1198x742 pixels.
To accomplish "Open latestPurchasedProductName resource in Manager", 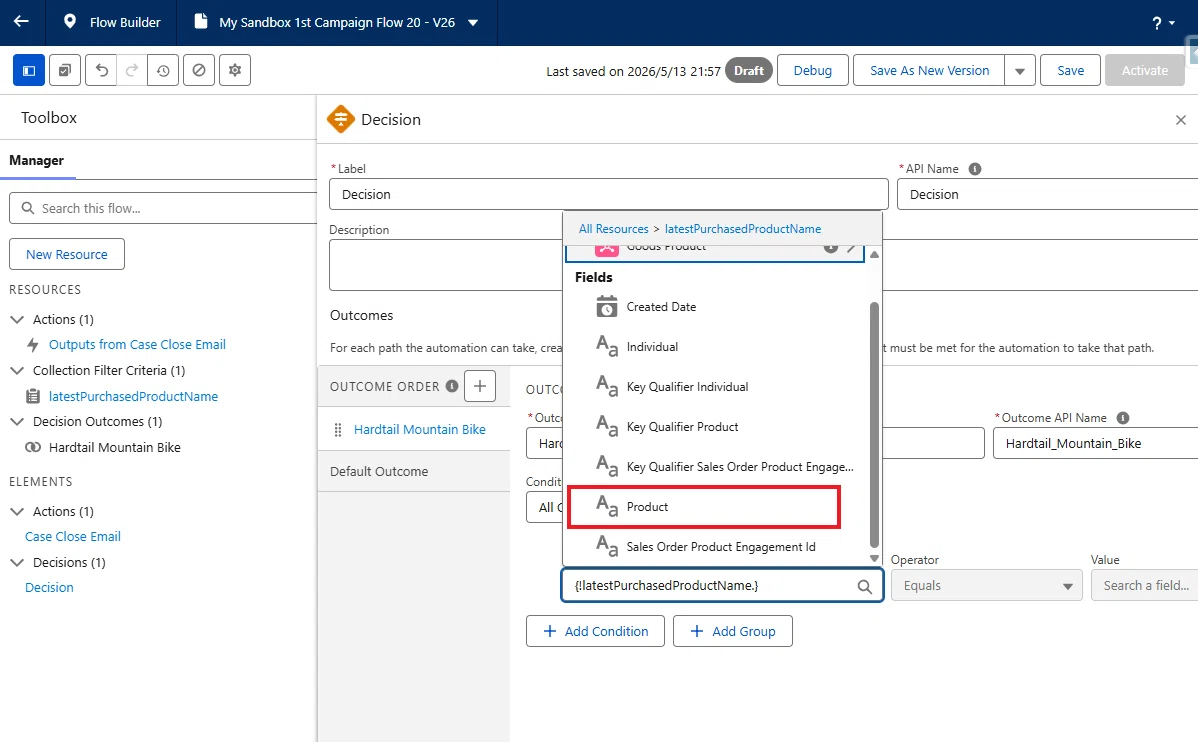I will [134, 397].
